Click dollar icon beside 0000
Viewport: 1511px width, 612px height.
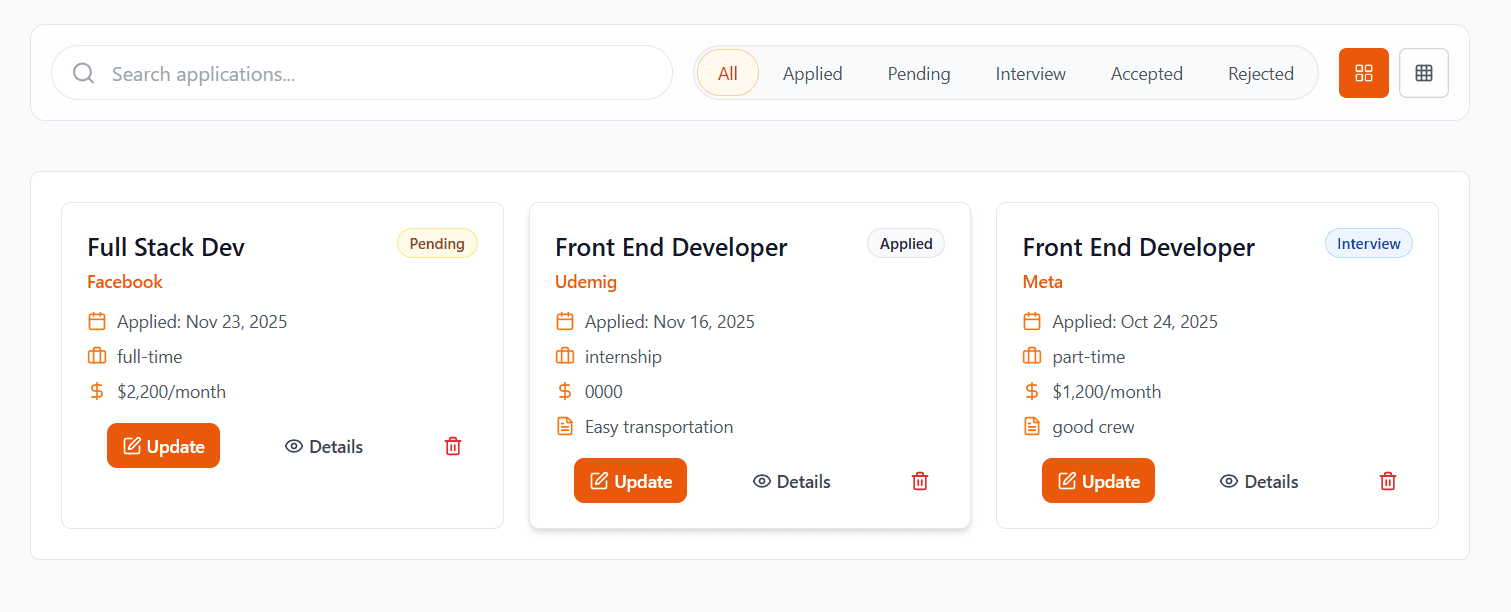pos(565,391)
